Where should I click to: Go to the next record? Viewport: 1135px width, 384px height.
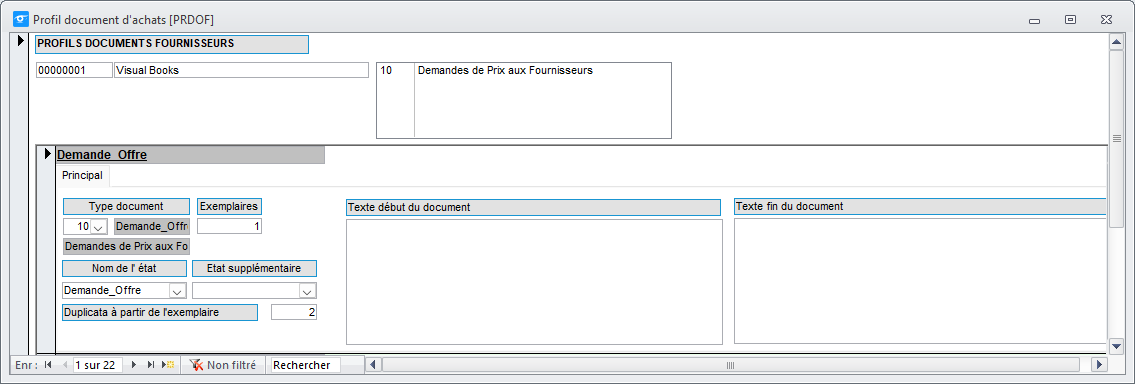[x=135, y=365]
